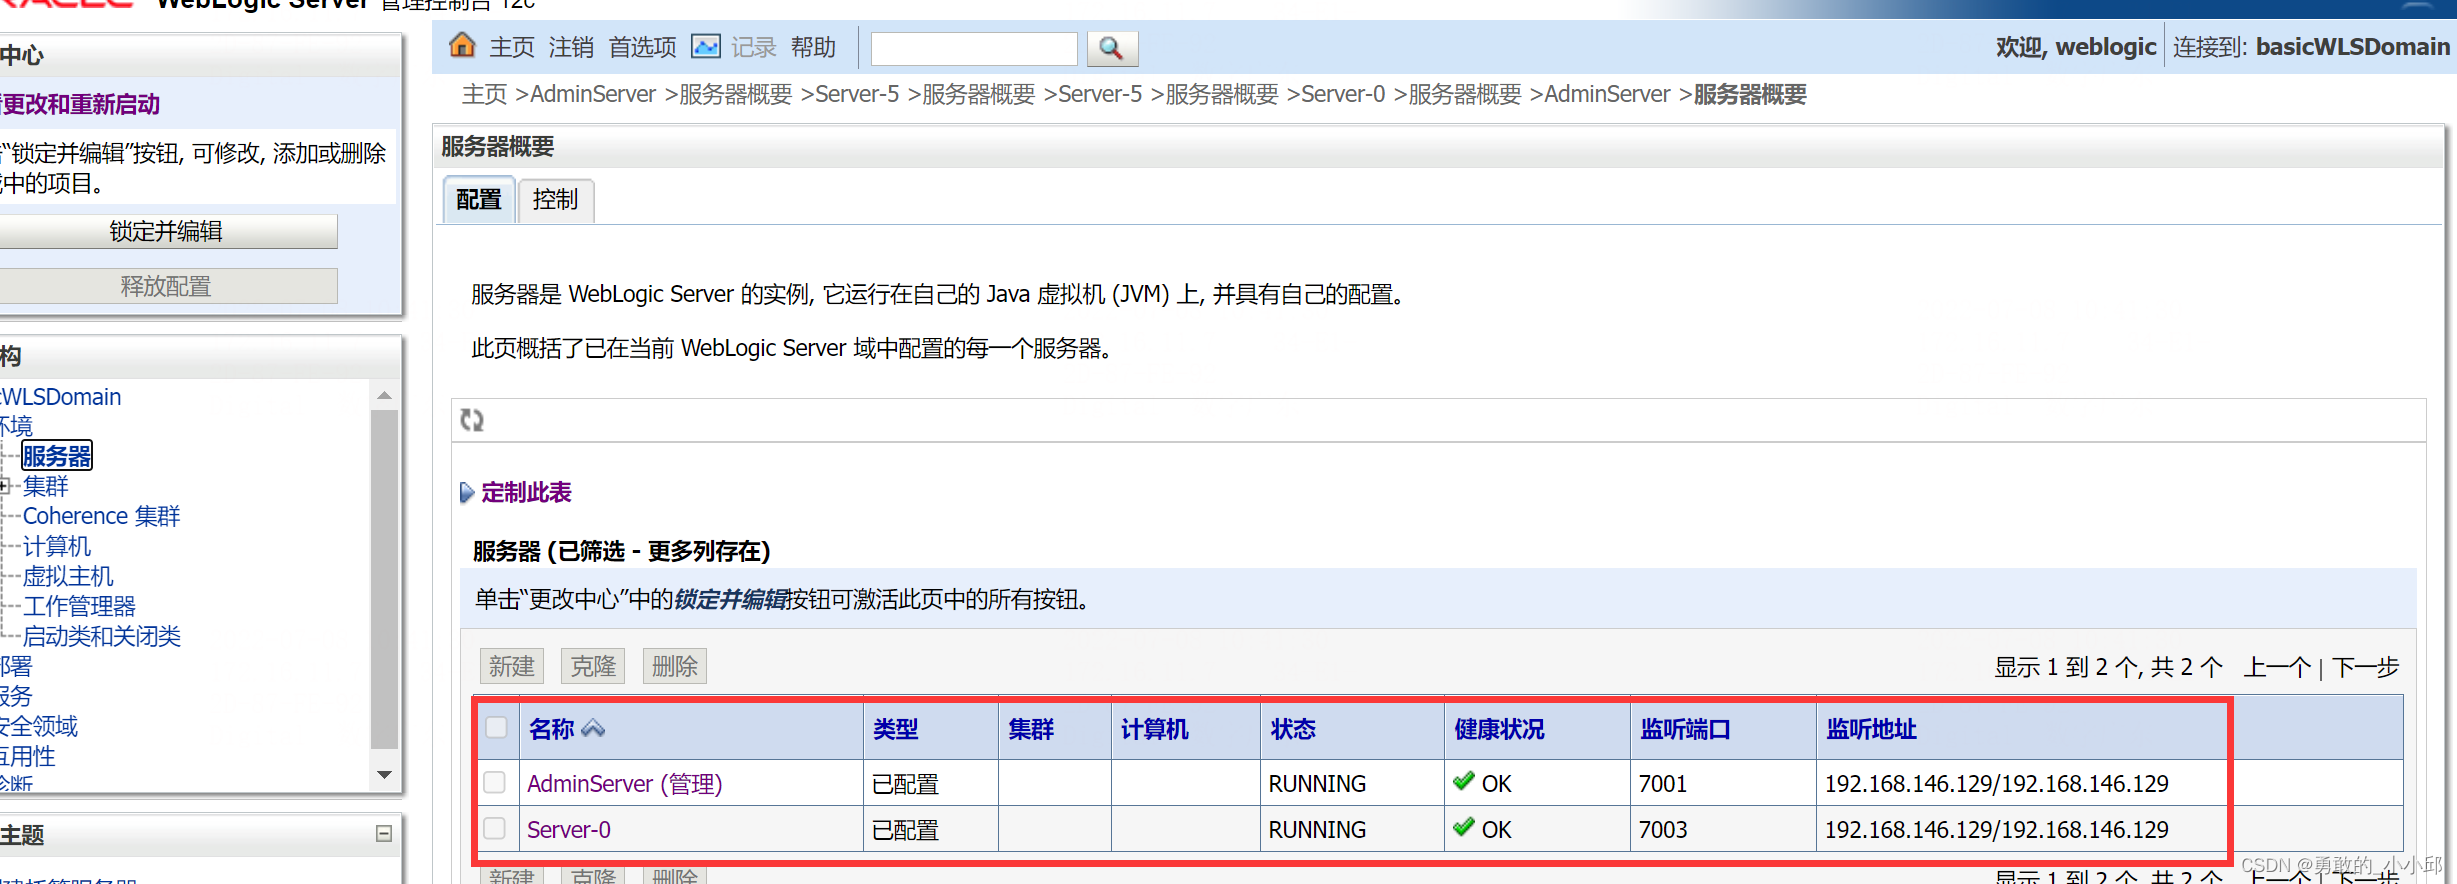Click the table refresh arrows icon
The height and width of the screenshot is (884, 2457).
[472, 420]
